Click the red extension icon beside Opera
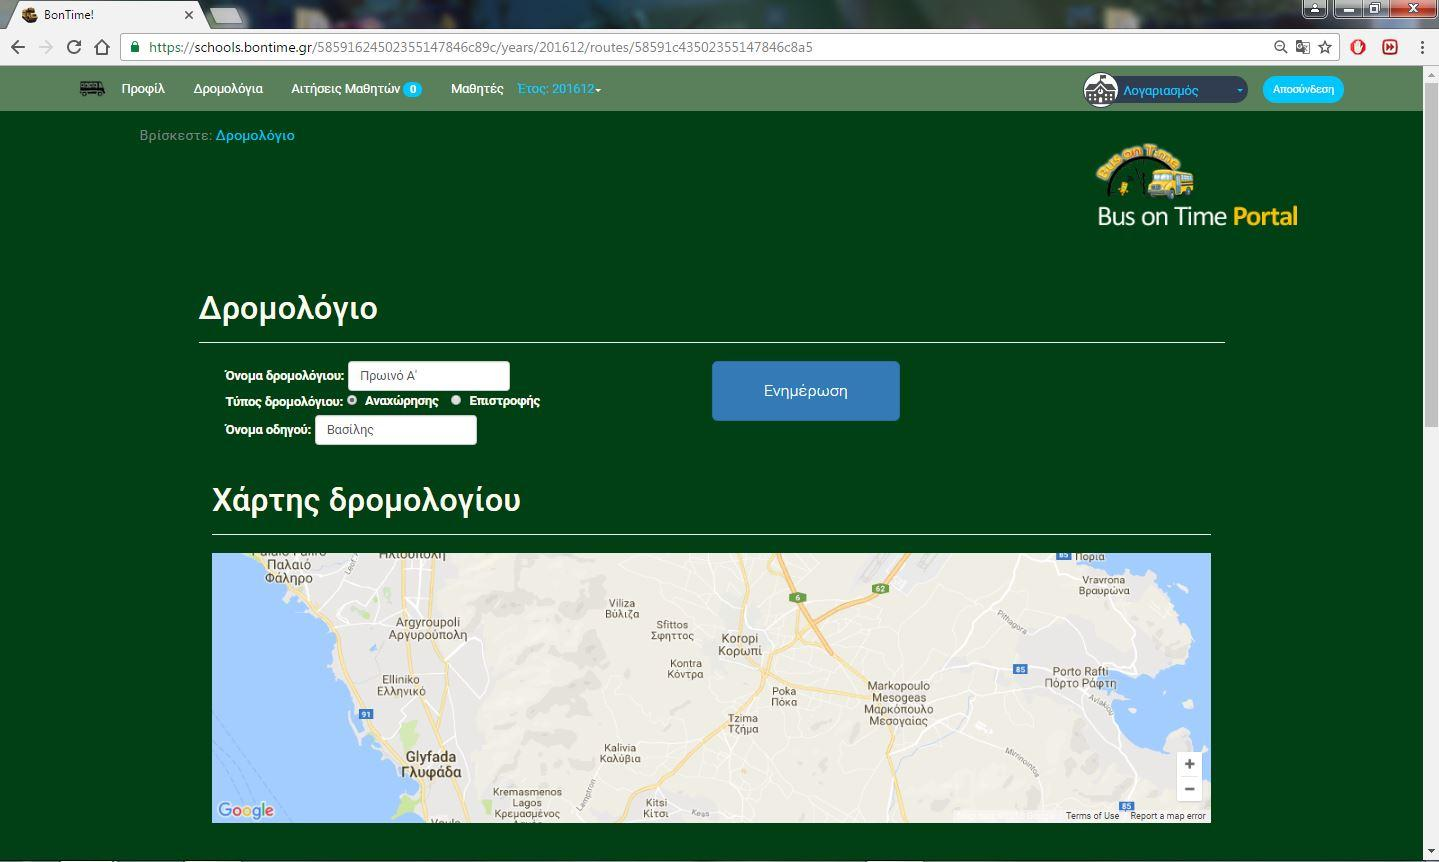Screen dimensions: 1439x862 1390,47
